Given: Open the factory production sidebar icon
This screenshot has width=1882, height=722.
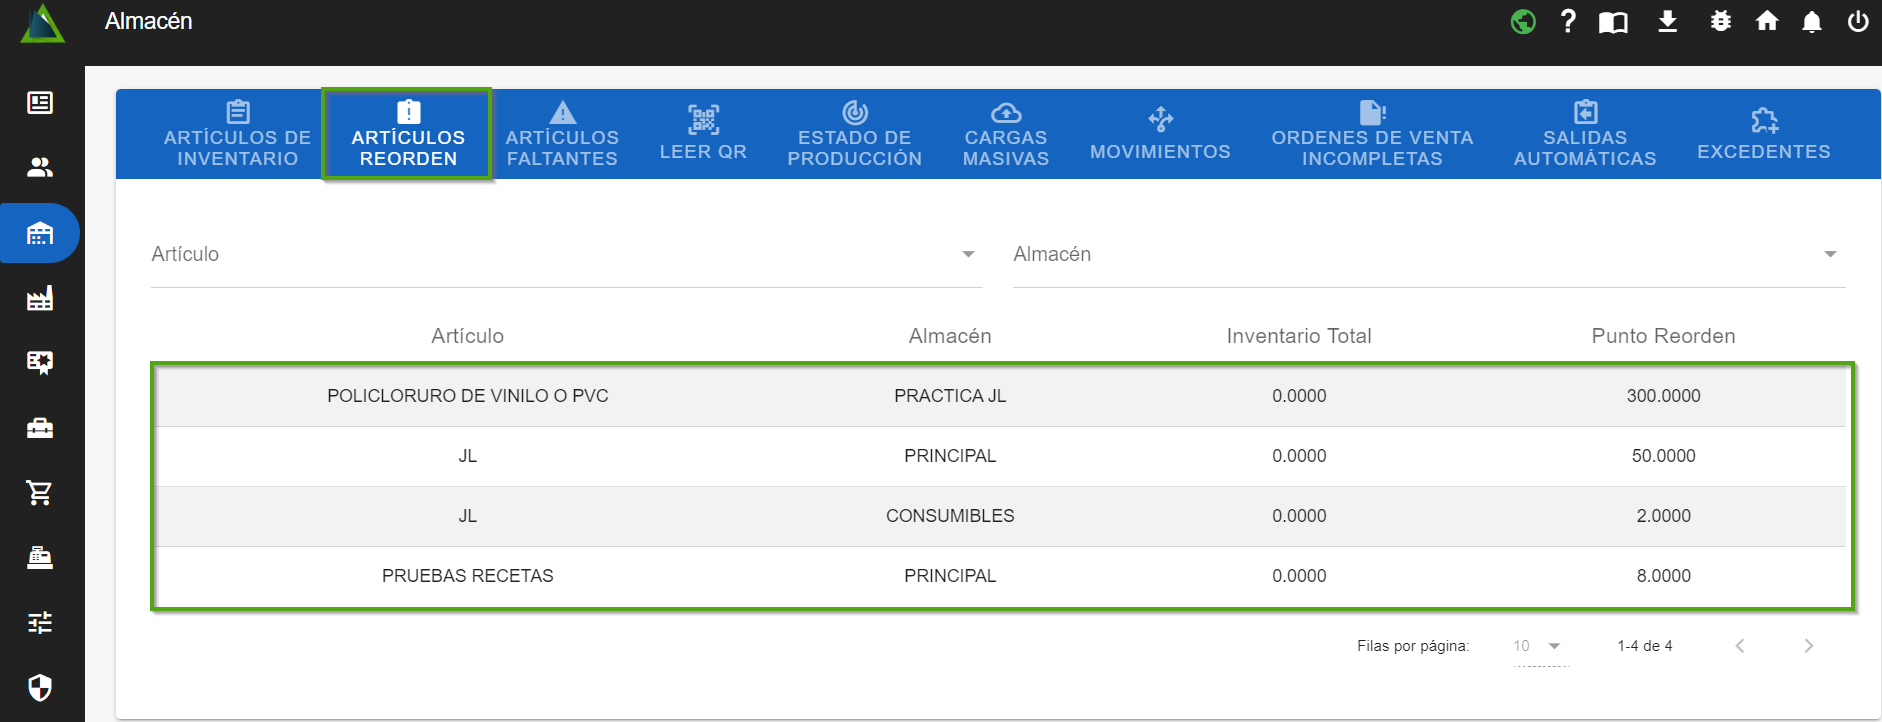Looking at the screenshot, I should 40,298.
